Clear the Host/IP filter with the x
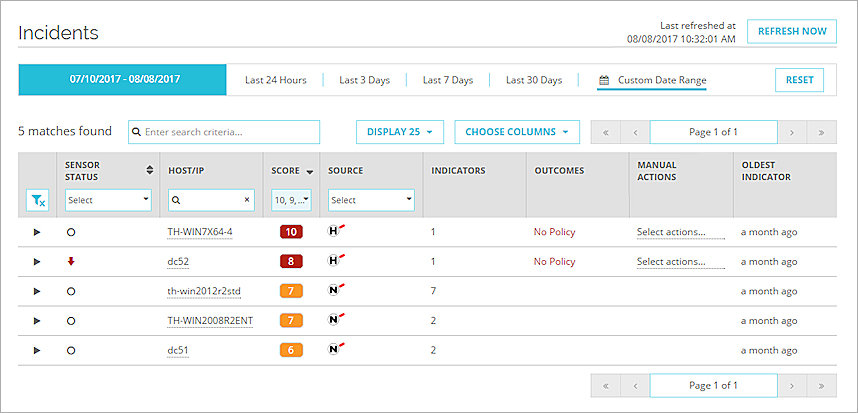This screenshot has height=413, width=858. click(x=247, y=200)
